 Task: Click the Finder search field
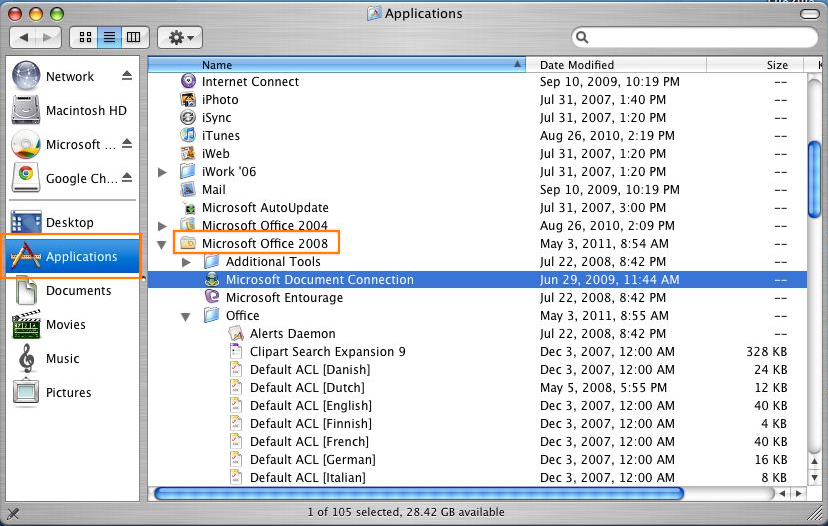(694, 37)
